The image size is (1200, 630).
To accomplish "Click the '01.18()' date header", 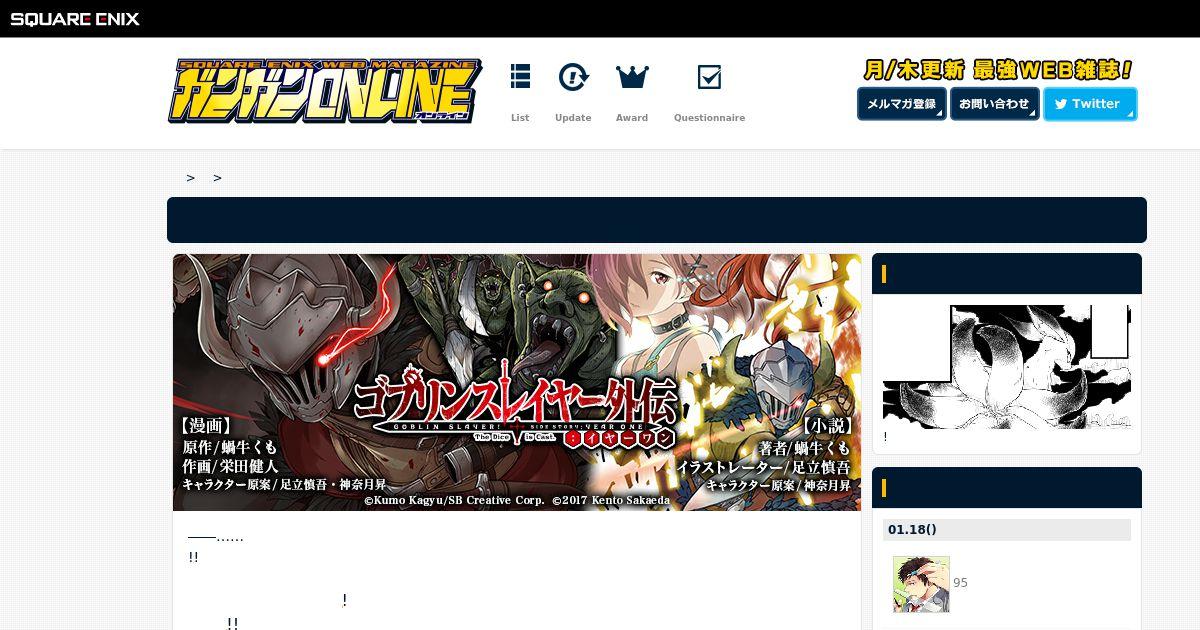I will (x=1007, y=530).
